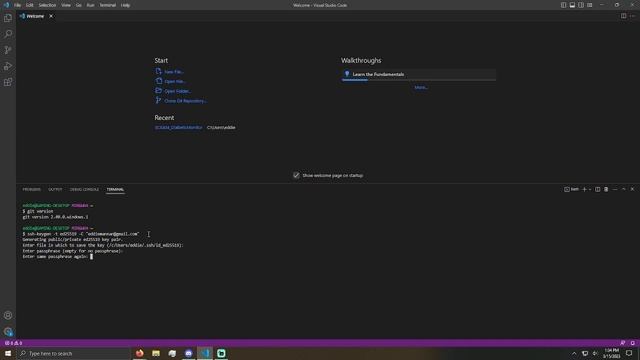This screenshot has height=360, width=640.
Task: Kill terminal with trash icon
Action: 606,189
